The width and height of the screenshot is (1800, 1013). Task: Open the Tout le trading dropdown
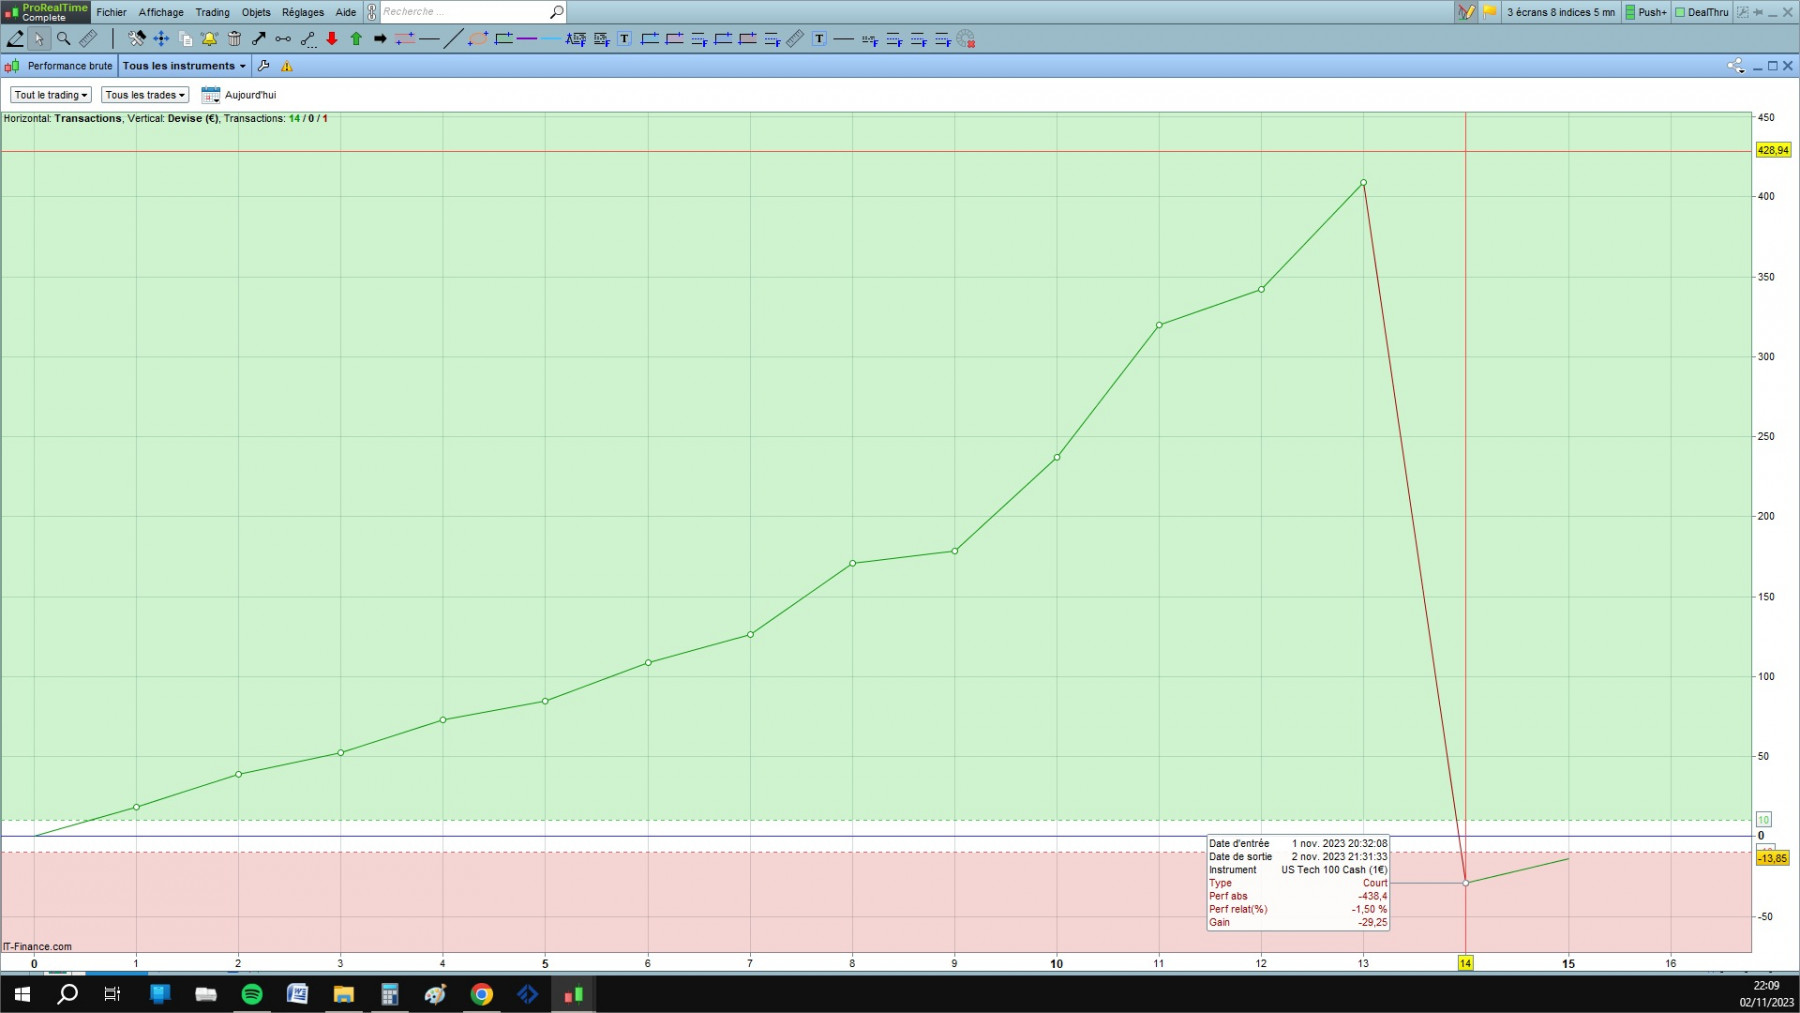51,95
